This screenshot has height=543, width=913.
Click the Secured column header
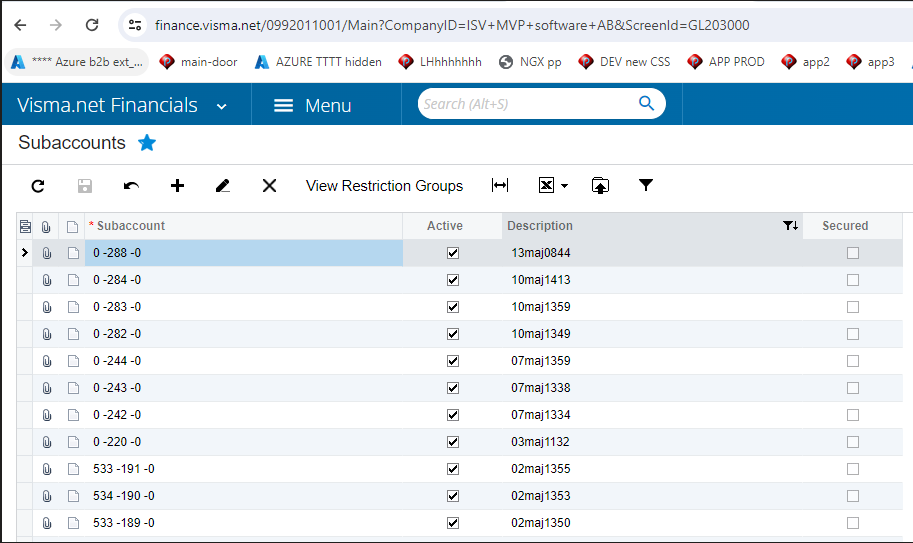845,226
